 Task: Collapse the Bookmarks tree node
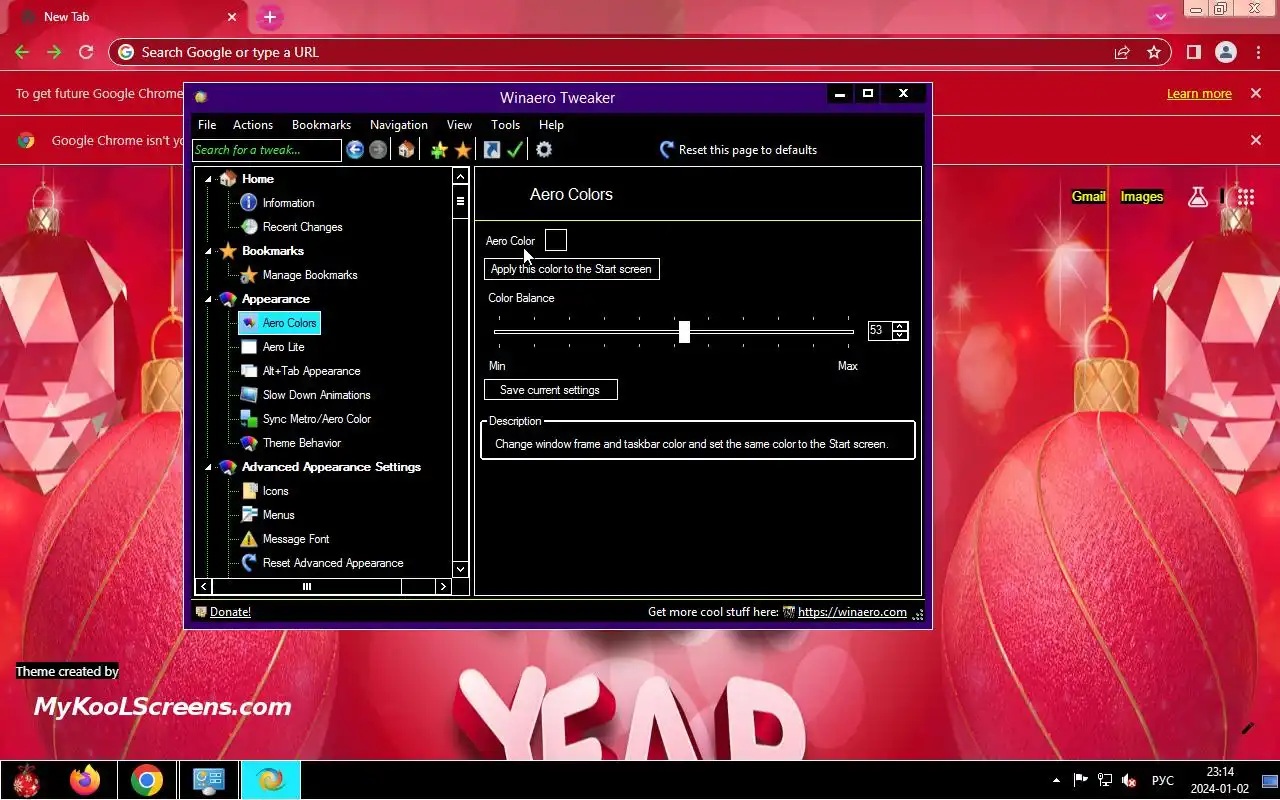tap(209, 251)
